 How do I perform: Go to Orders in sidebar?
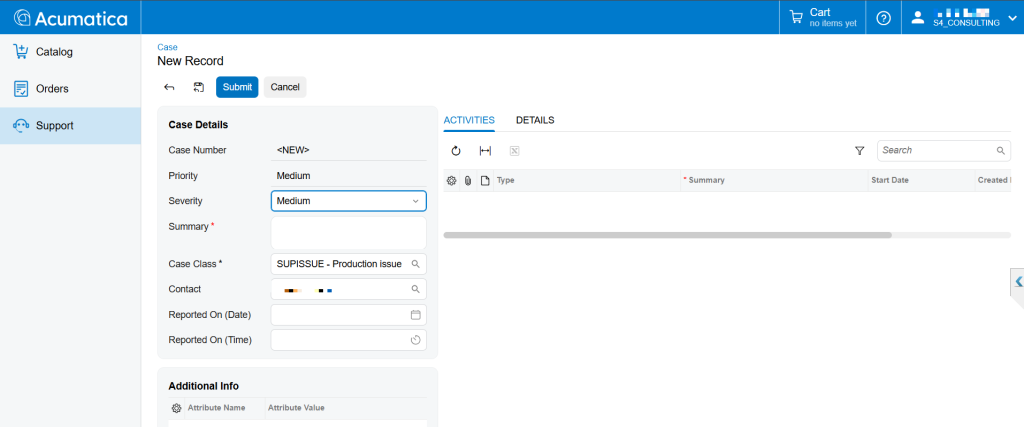point(71,89)
